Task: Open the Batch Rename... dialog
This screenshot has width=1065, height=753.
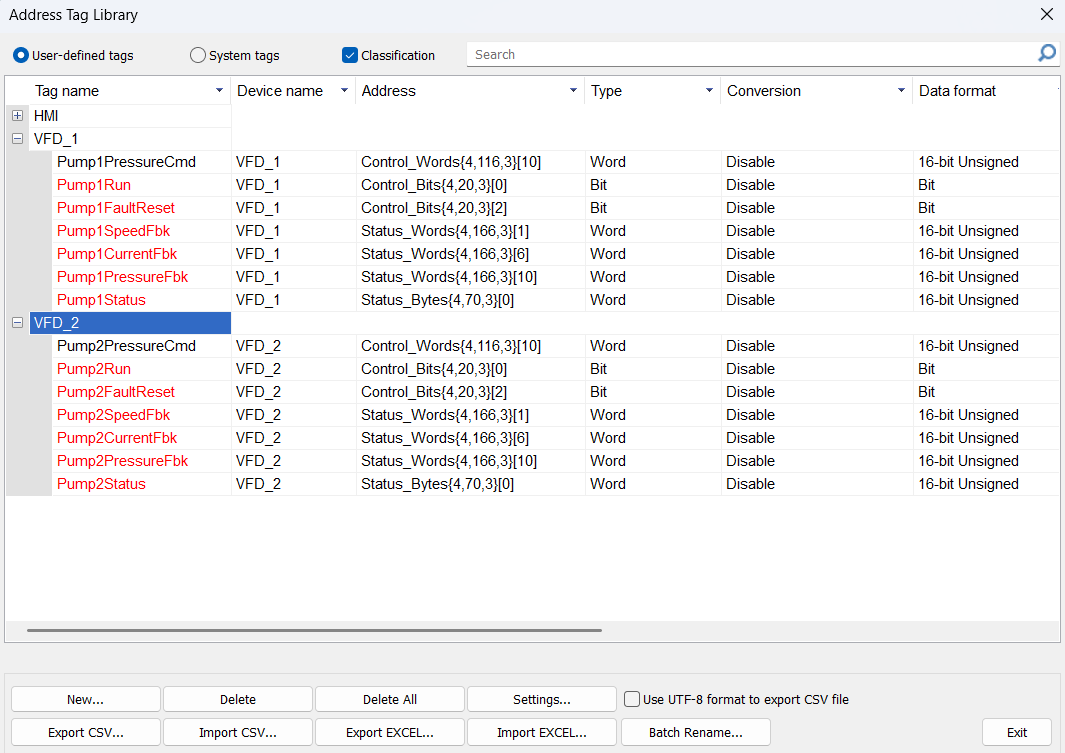Action: pos(695,732)
